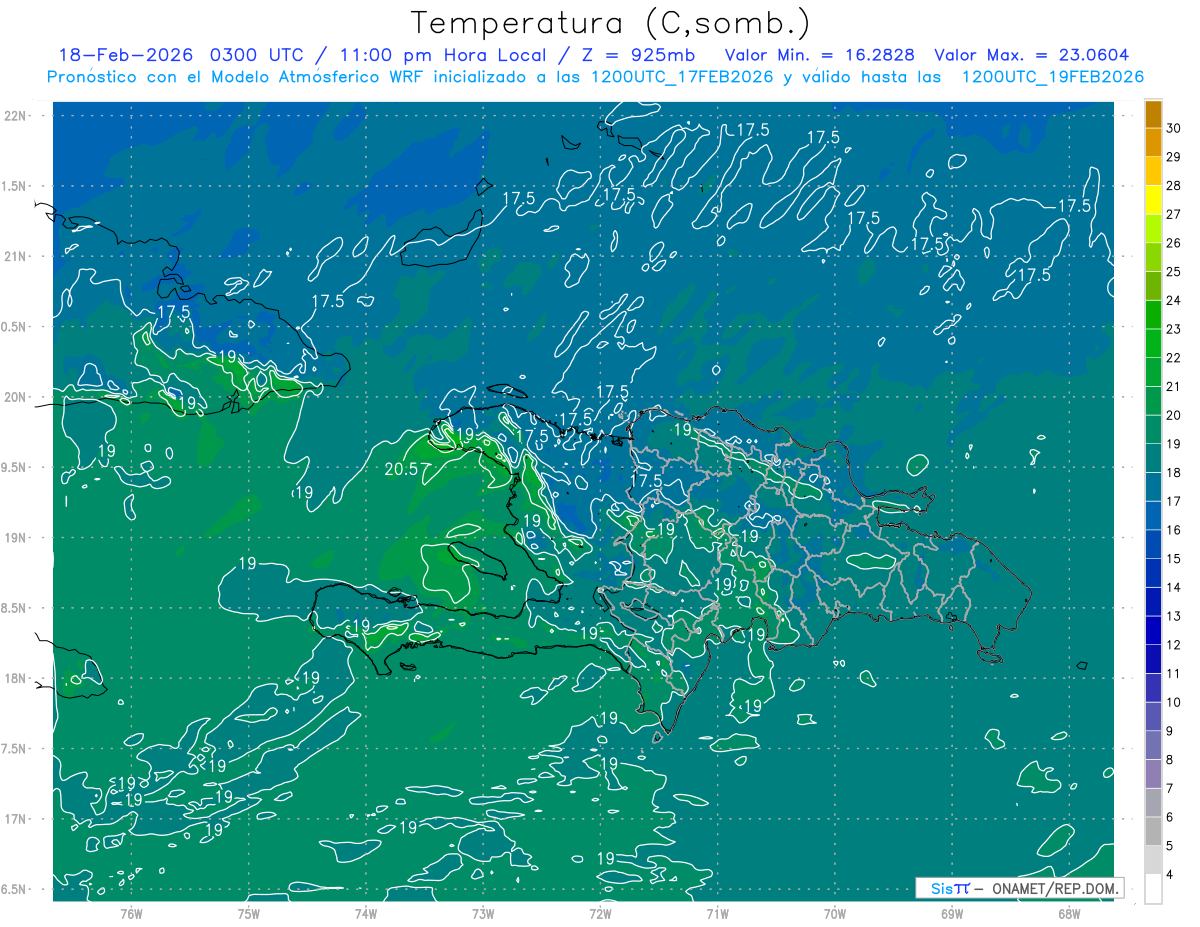Screen dimensions: 1200x927
Task: Click the '17N' latitude axis label
Action: tap(14, 819)
